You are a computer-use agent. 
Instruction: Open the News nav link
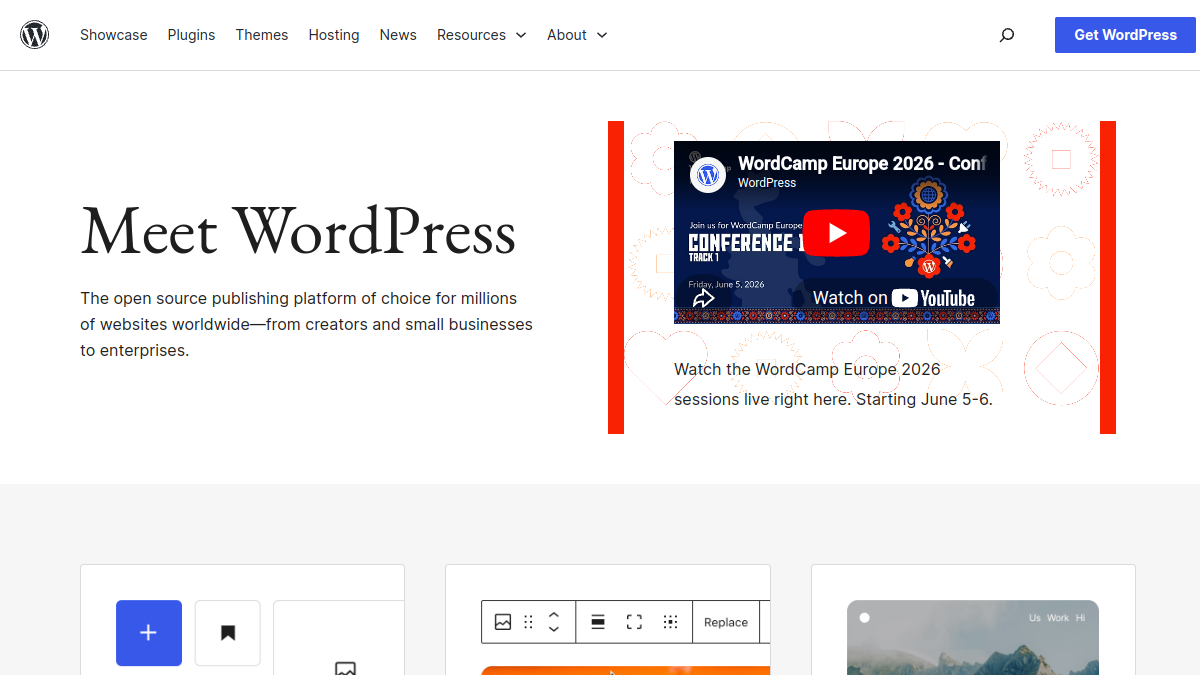coord(398,35)
